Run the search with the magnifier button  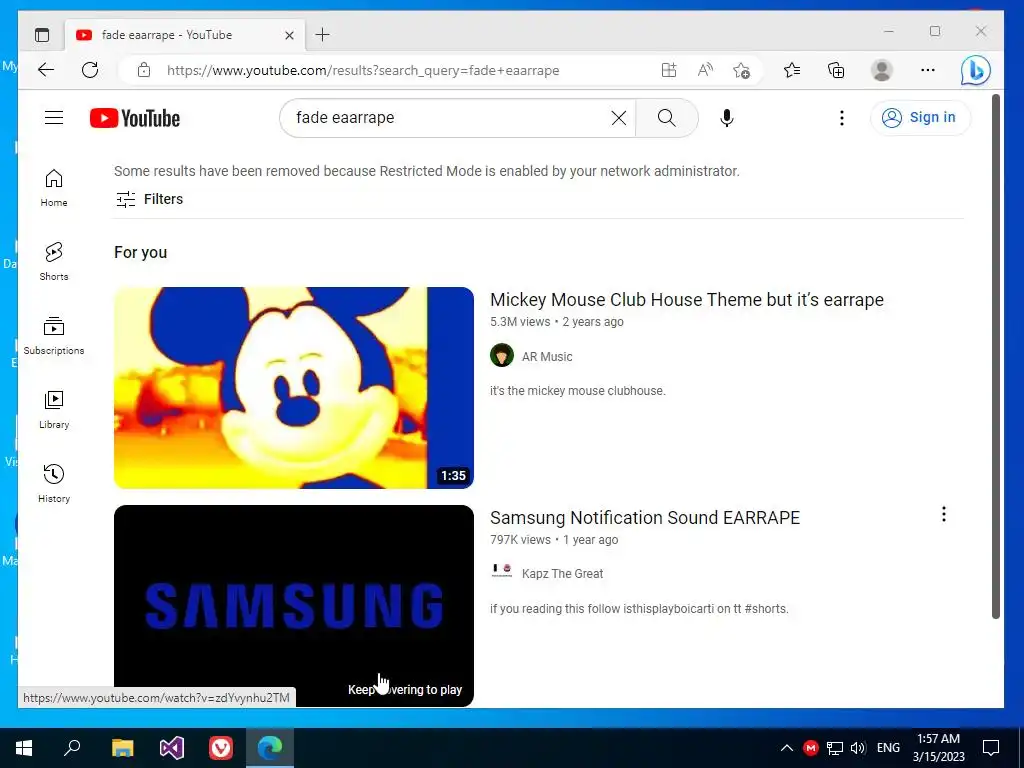tap(667, 118)
